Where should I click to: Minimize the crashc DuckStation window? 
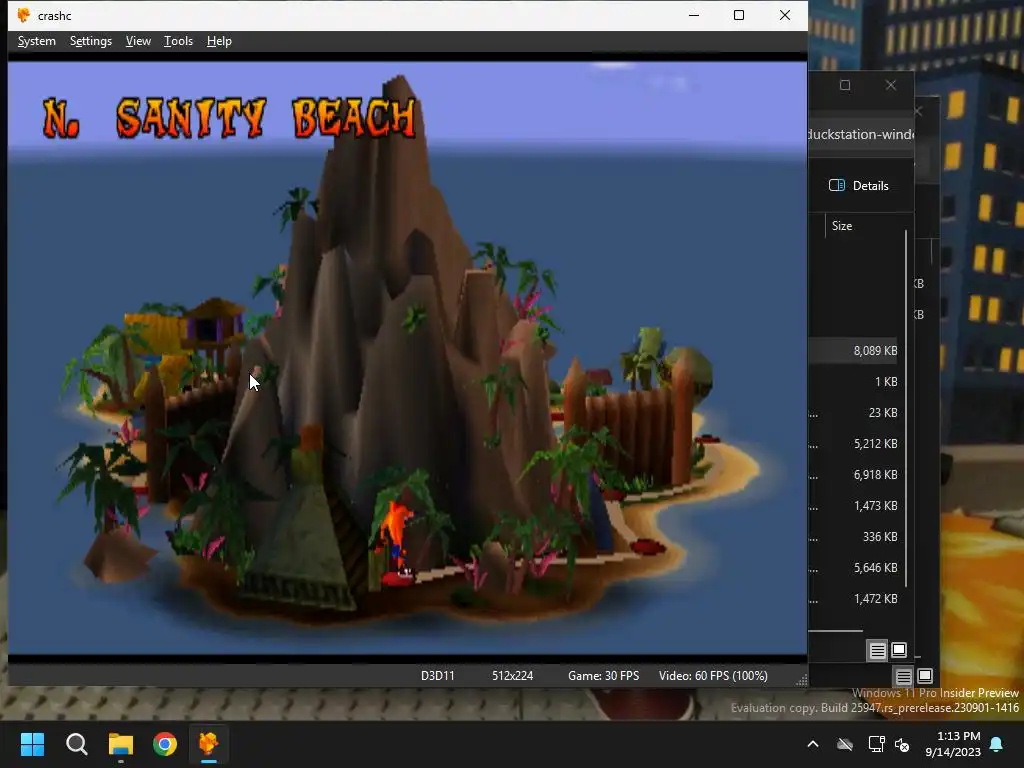pos(694,15)
